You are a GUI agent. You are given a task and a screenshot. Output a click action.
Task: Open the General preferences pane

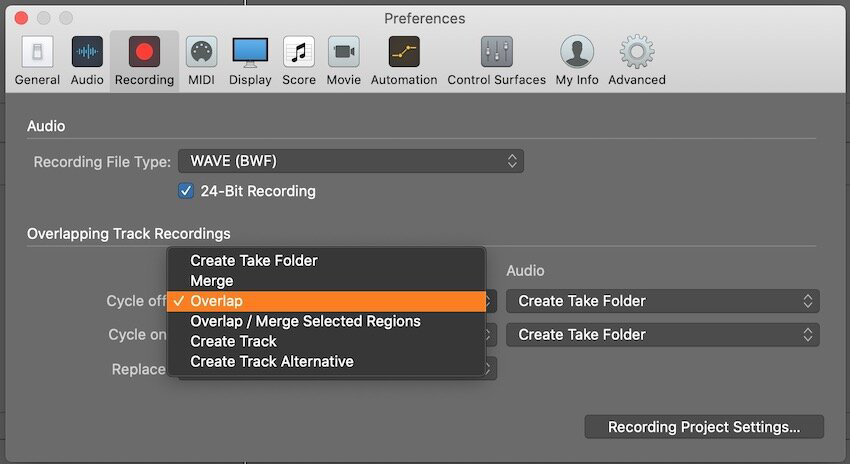(37, 61)
